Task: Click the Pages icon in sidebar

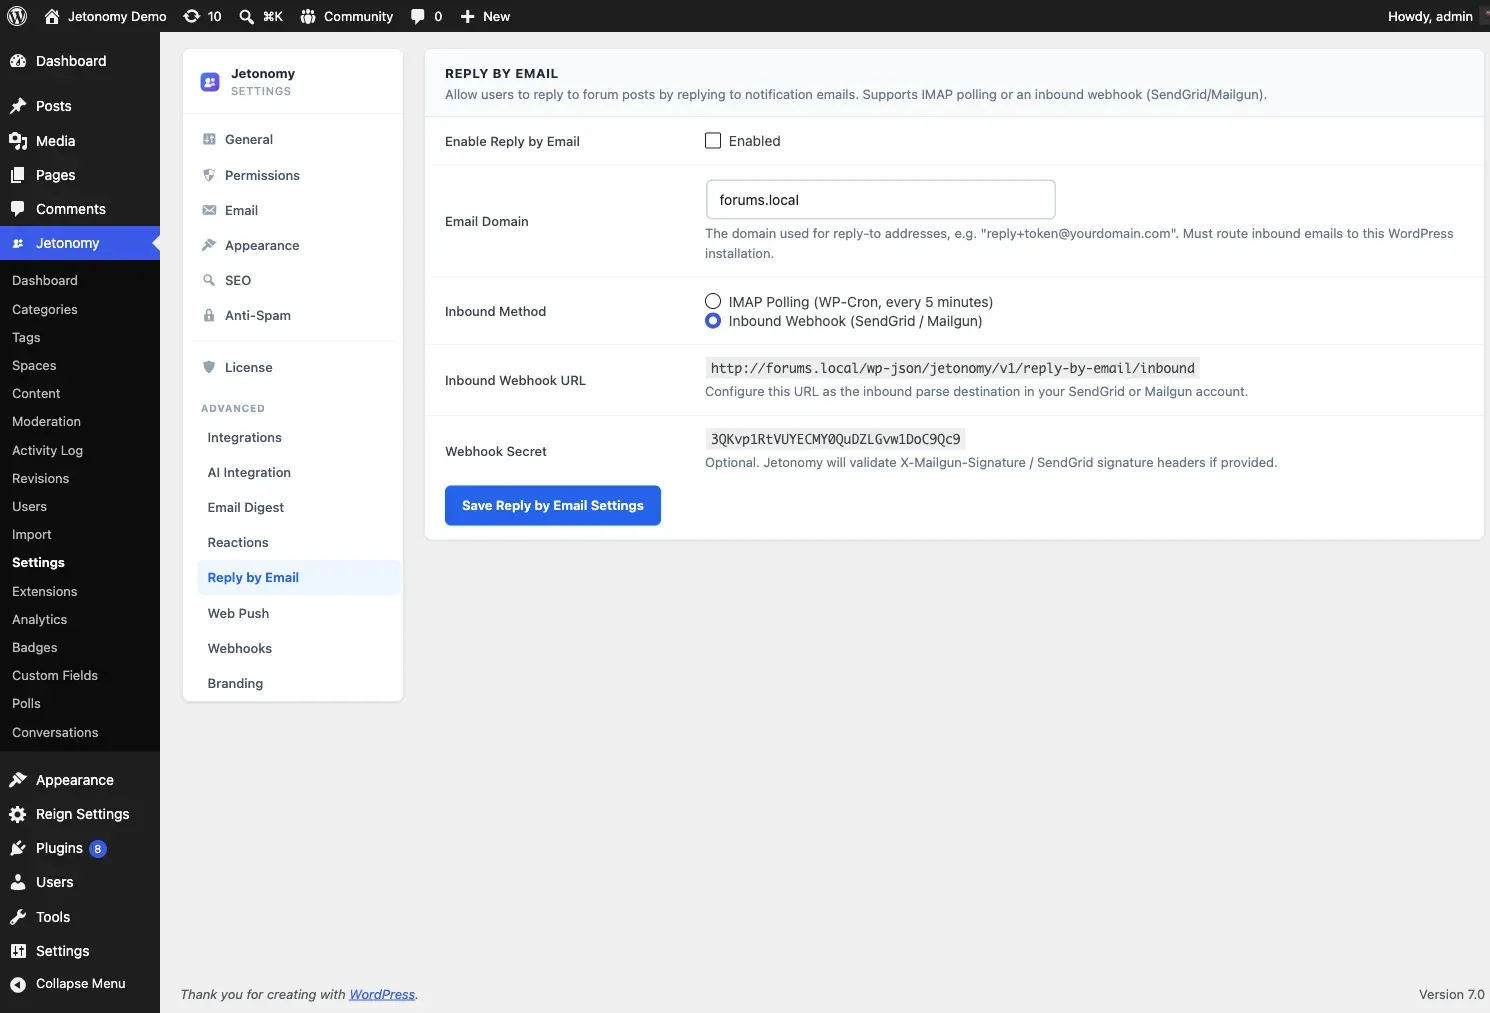Action: point(18,175)
